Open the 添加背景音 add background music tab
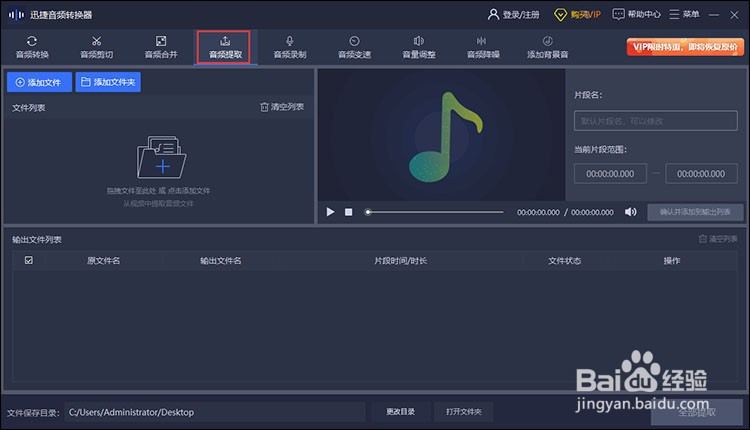 [548, 47]
